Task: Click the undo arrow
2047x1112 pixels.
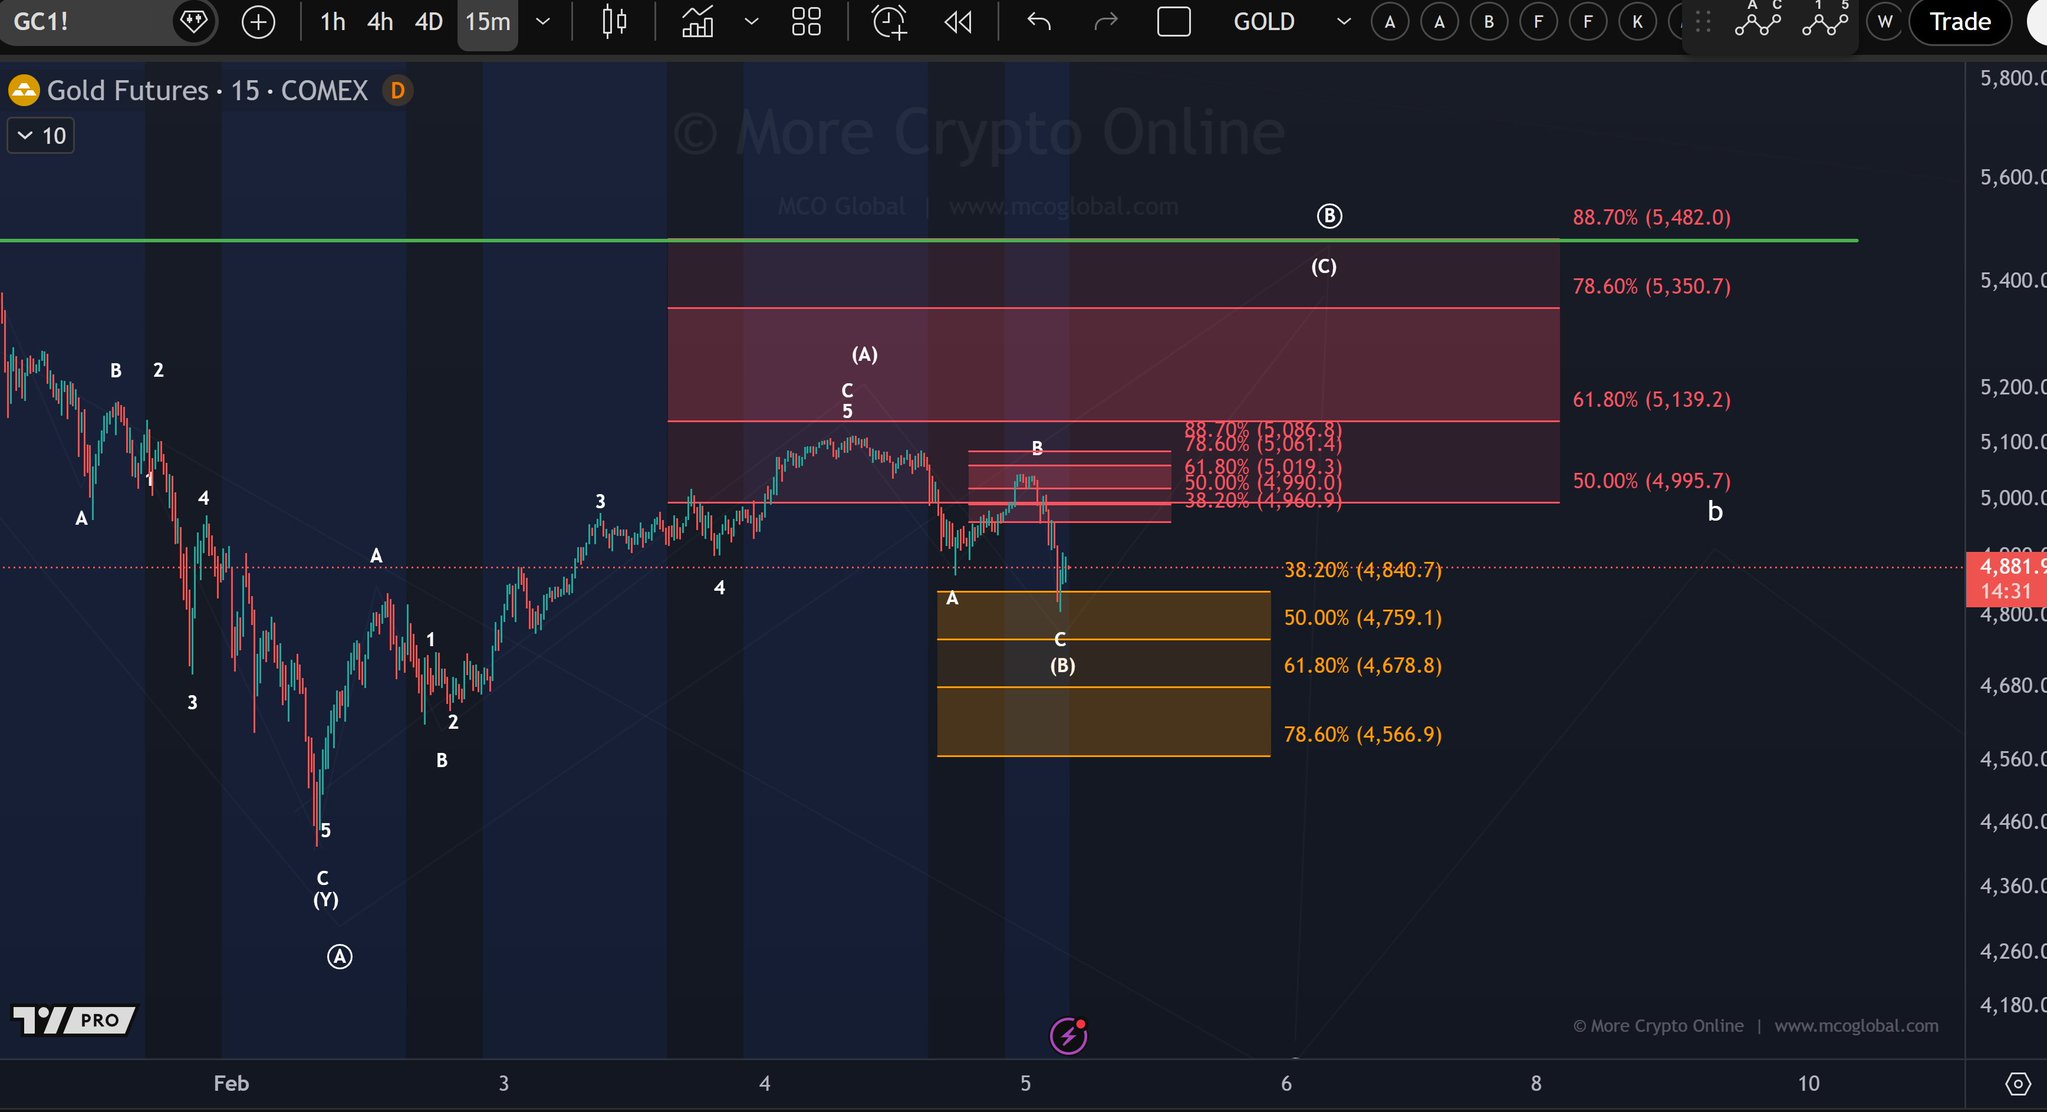Action: pyautogui.click(x=1039, y=22)
